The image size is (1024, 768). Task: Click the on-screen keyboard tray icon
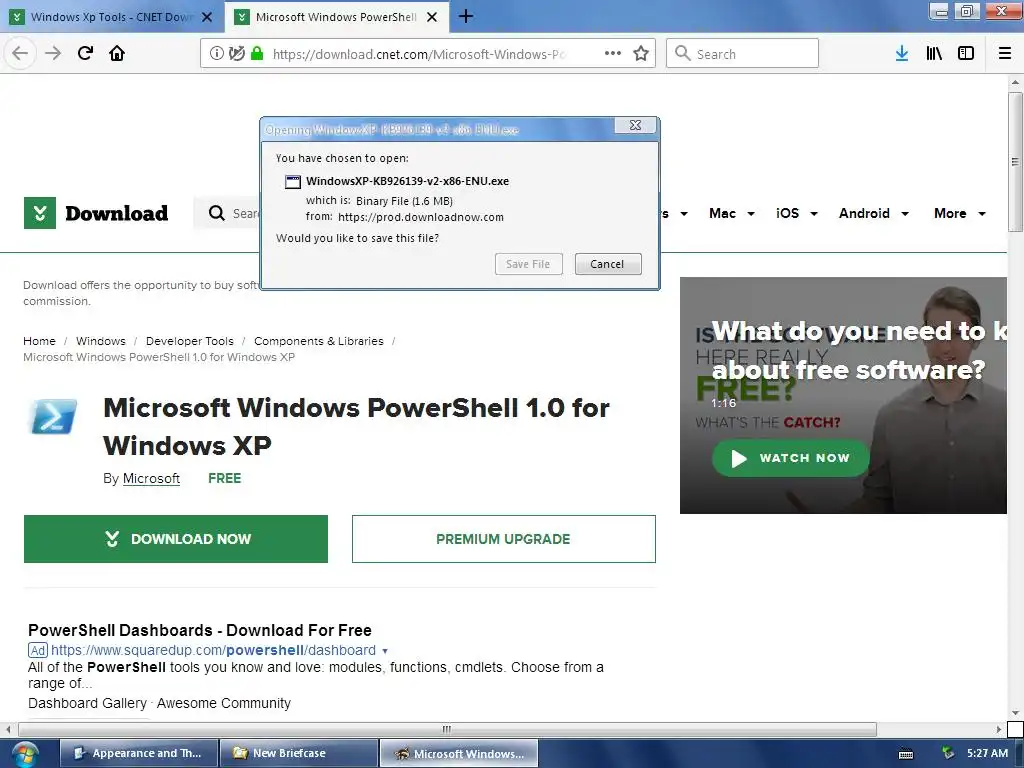[x=906, y=754]
